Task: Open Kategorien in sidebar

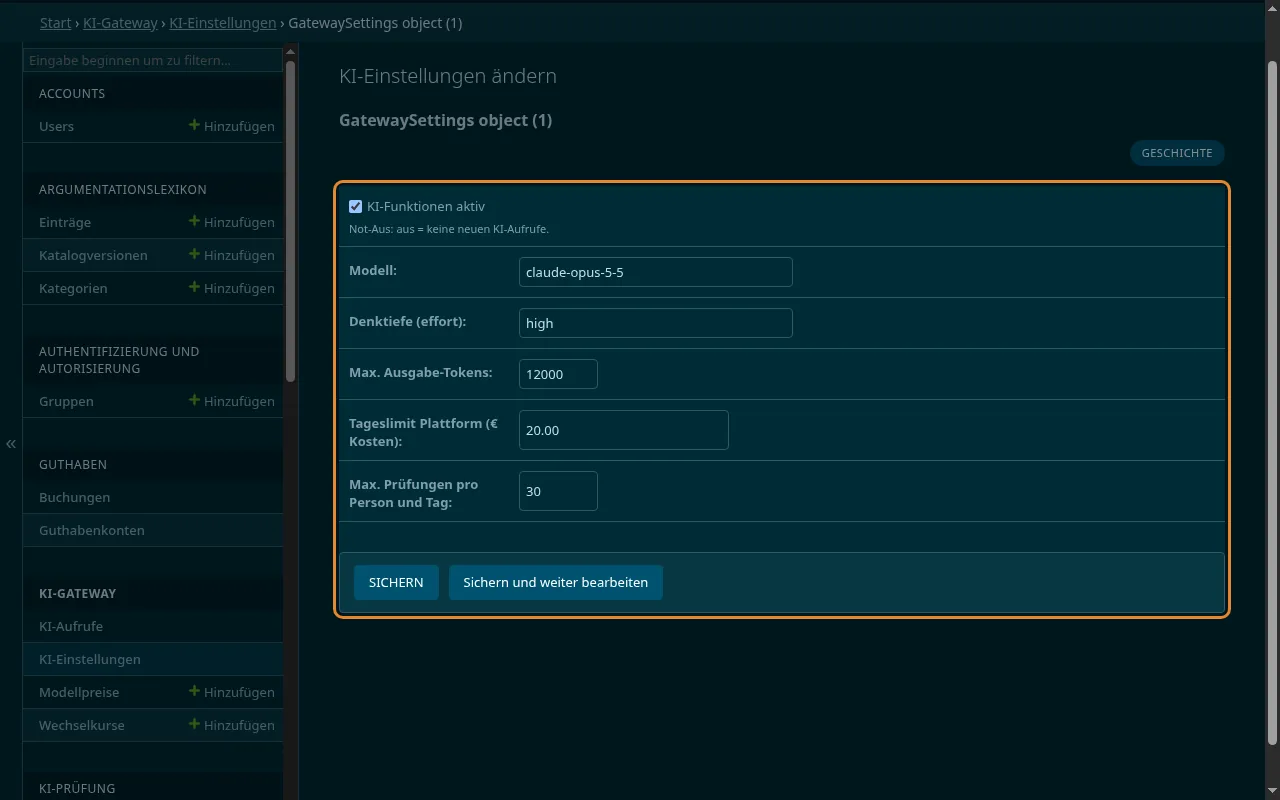Action: coord(73,288)
